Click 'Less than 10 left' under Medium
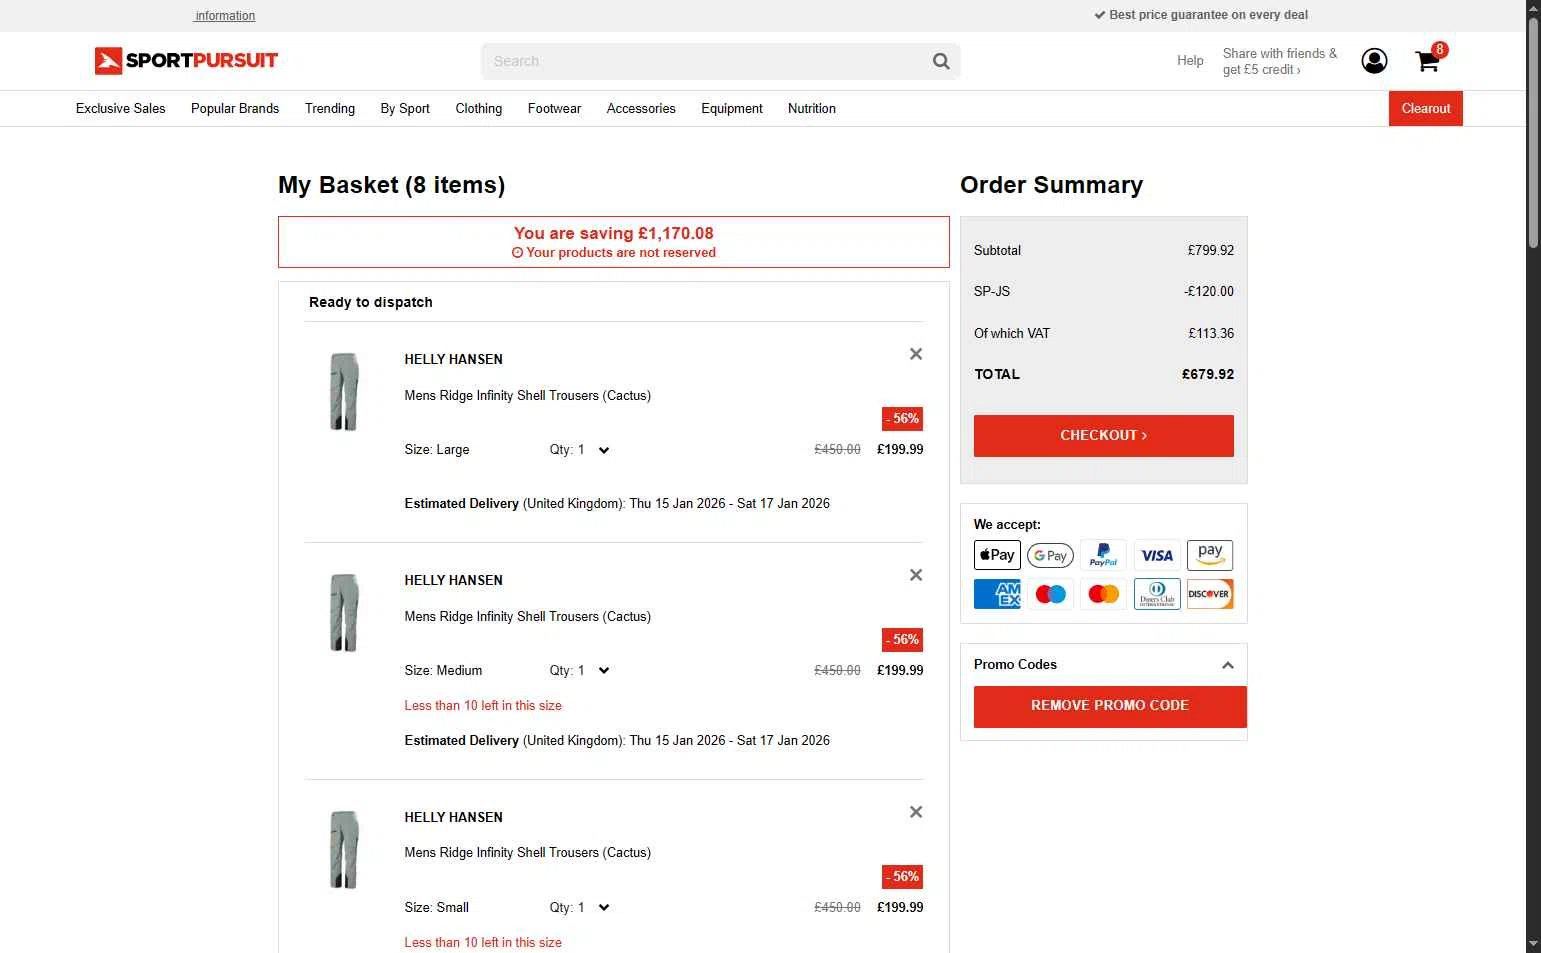Image resolution: width=1541 pixels, height=953 pixels. coord(483,706)
